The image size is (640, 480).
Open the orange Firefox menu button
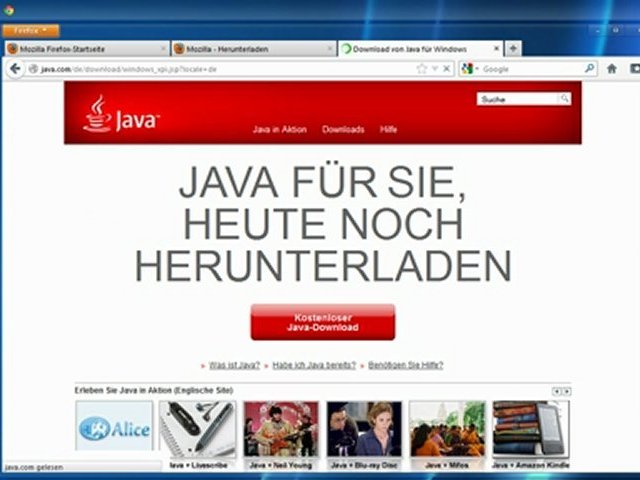click(30, 31)
